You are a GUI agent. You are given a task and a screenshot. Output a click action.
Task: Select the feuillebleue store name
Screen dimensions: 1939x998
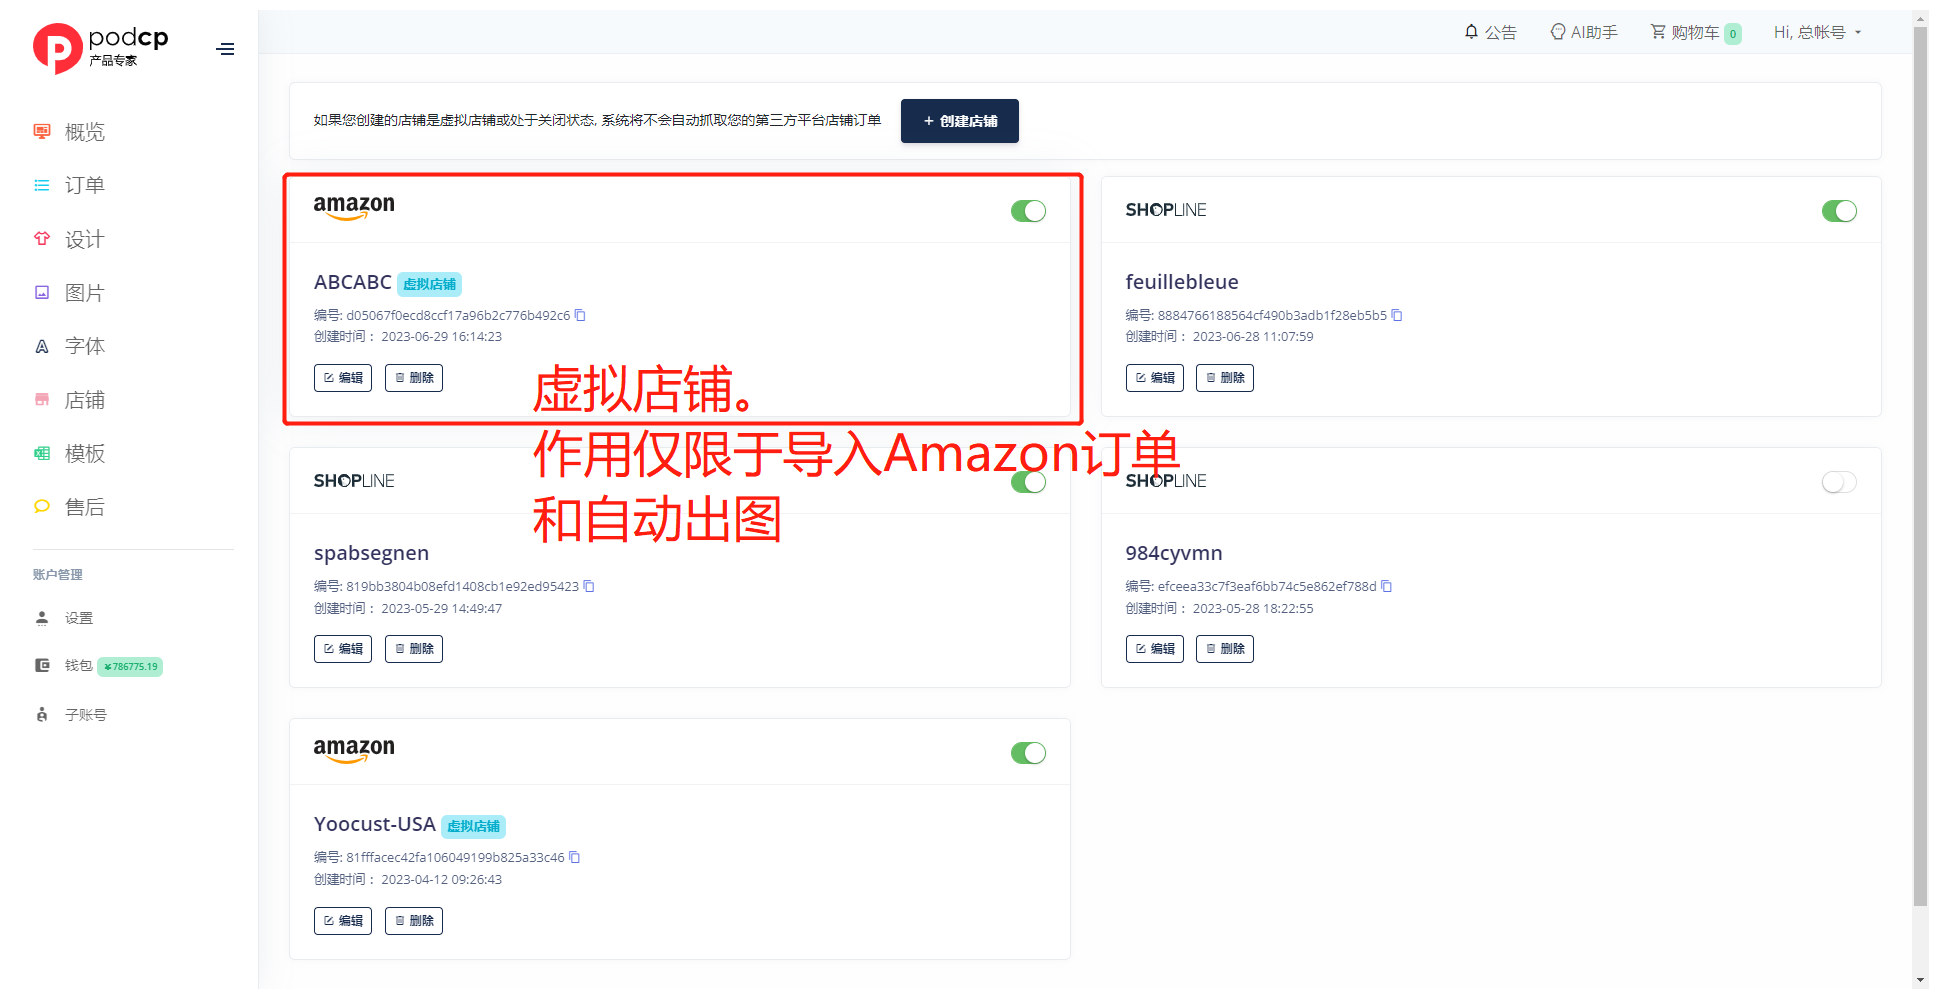1182,282
